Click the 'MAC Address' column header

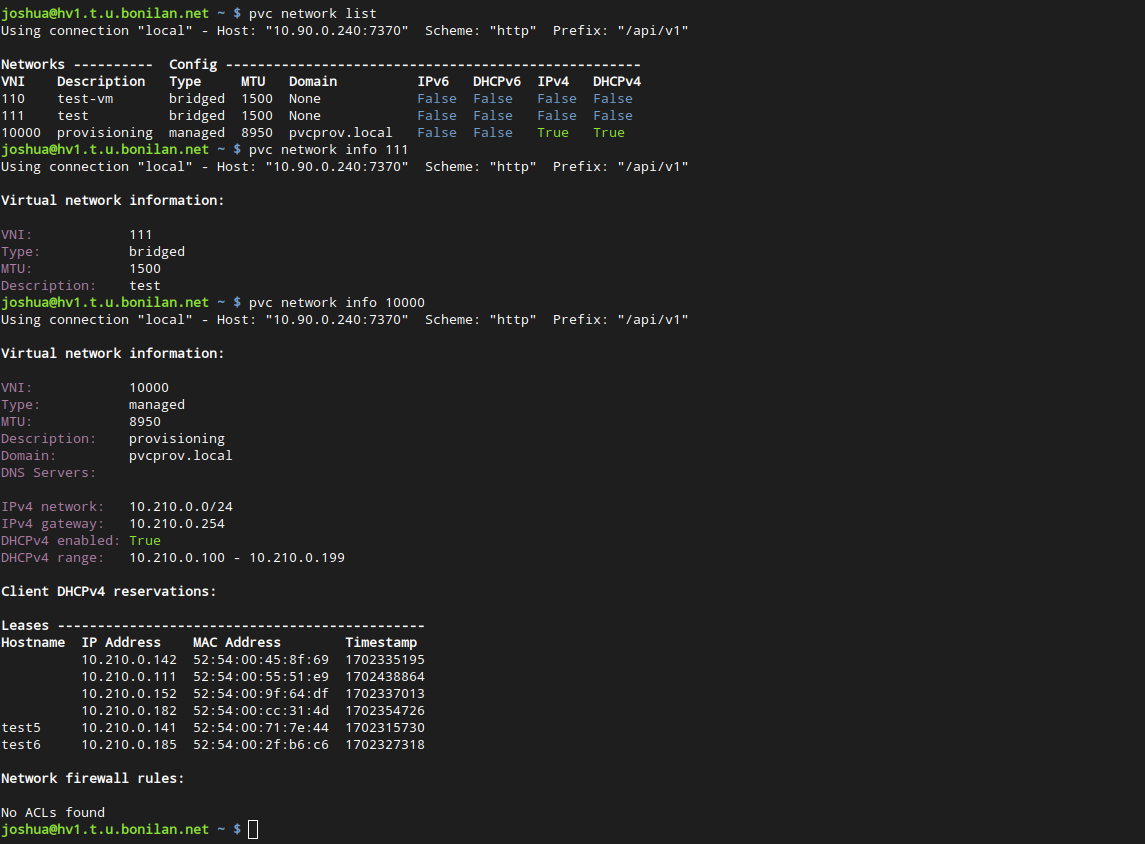click(x=237, y=642)
